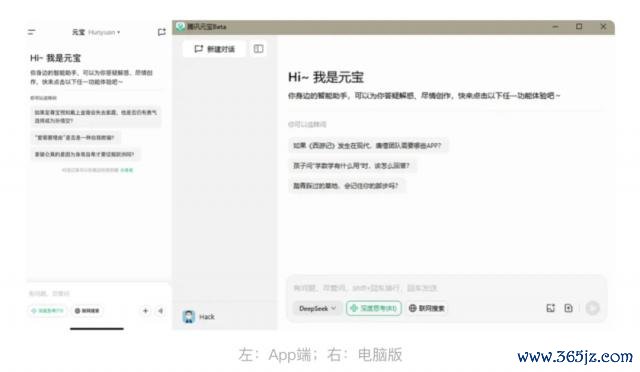Click the round send button on desktop

pos(592,308)
